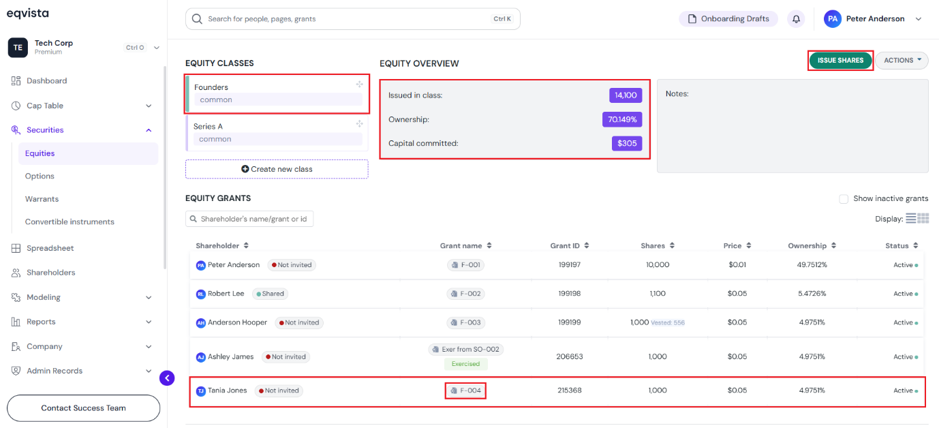Sort by Status column
This screenshot has height=428, width=939.
[902, 245]
